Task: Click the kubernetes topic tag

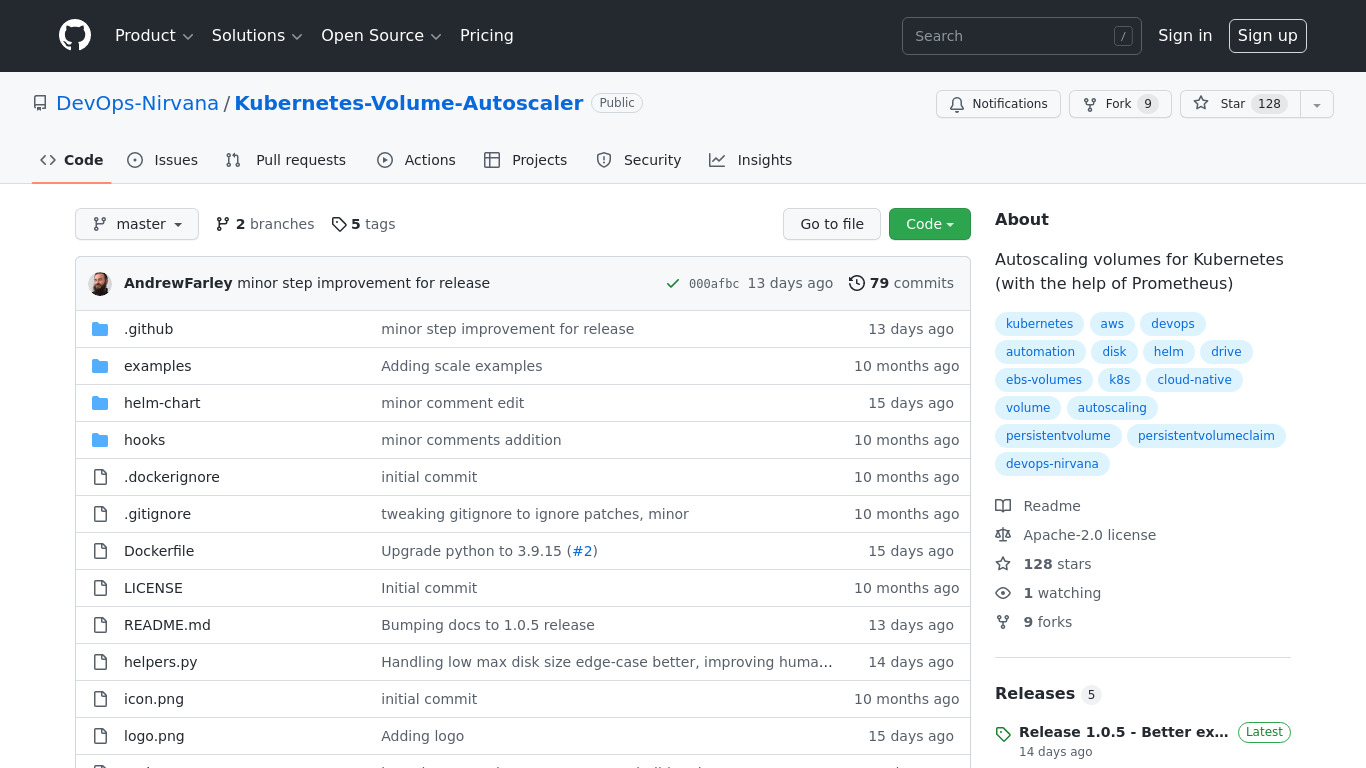Action: (x=1039, y=324)
